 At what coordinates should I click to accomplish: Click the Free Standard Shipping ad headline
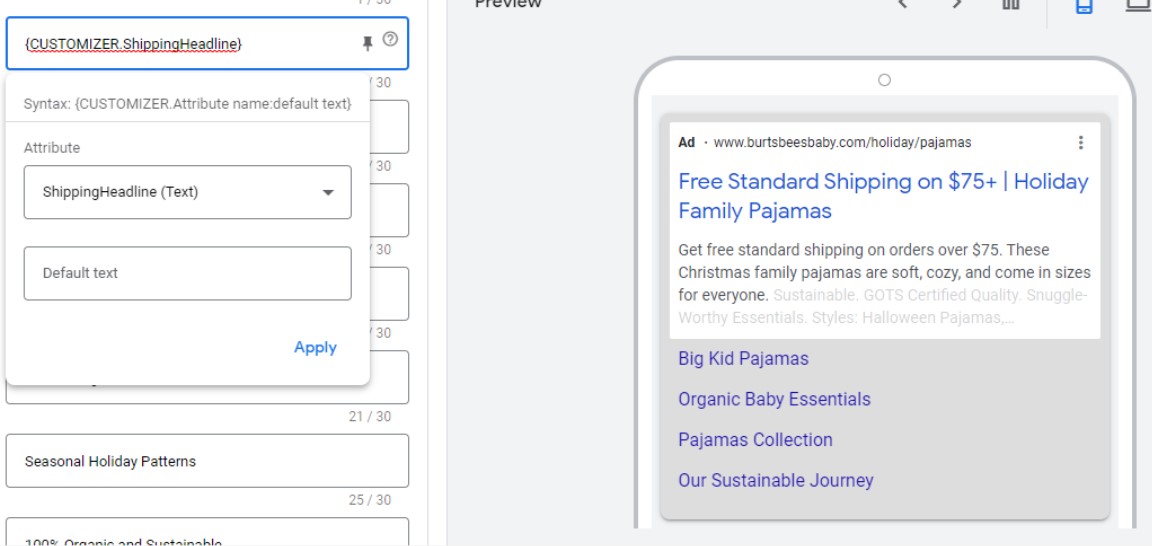883,196
